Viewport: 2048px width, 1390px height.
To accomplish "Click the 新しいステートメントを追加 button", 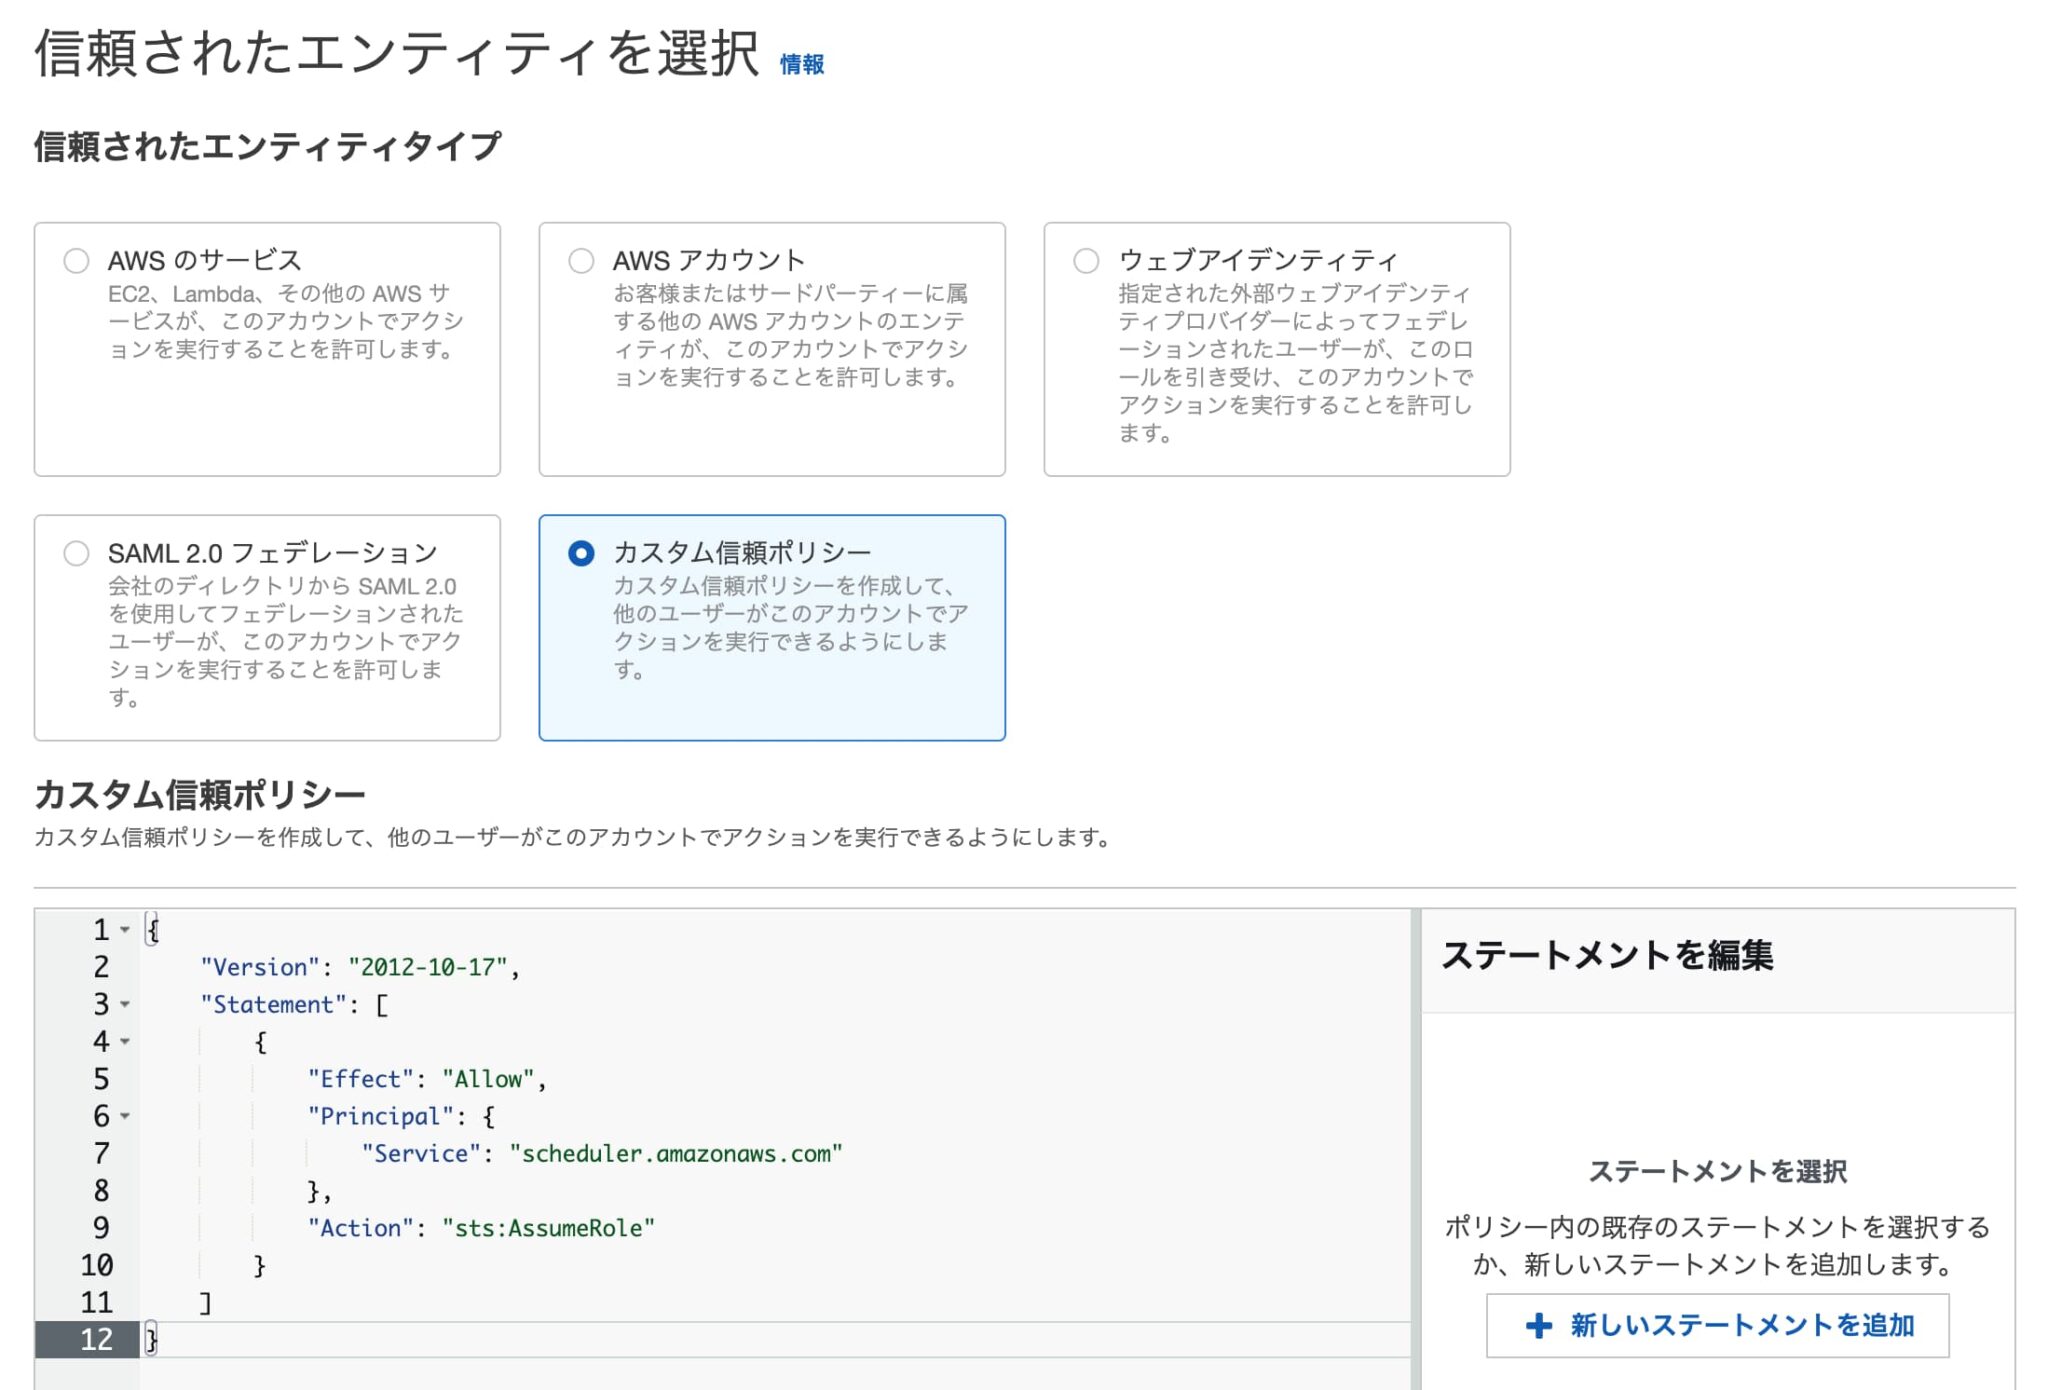I will (x=1718, y=1325).
